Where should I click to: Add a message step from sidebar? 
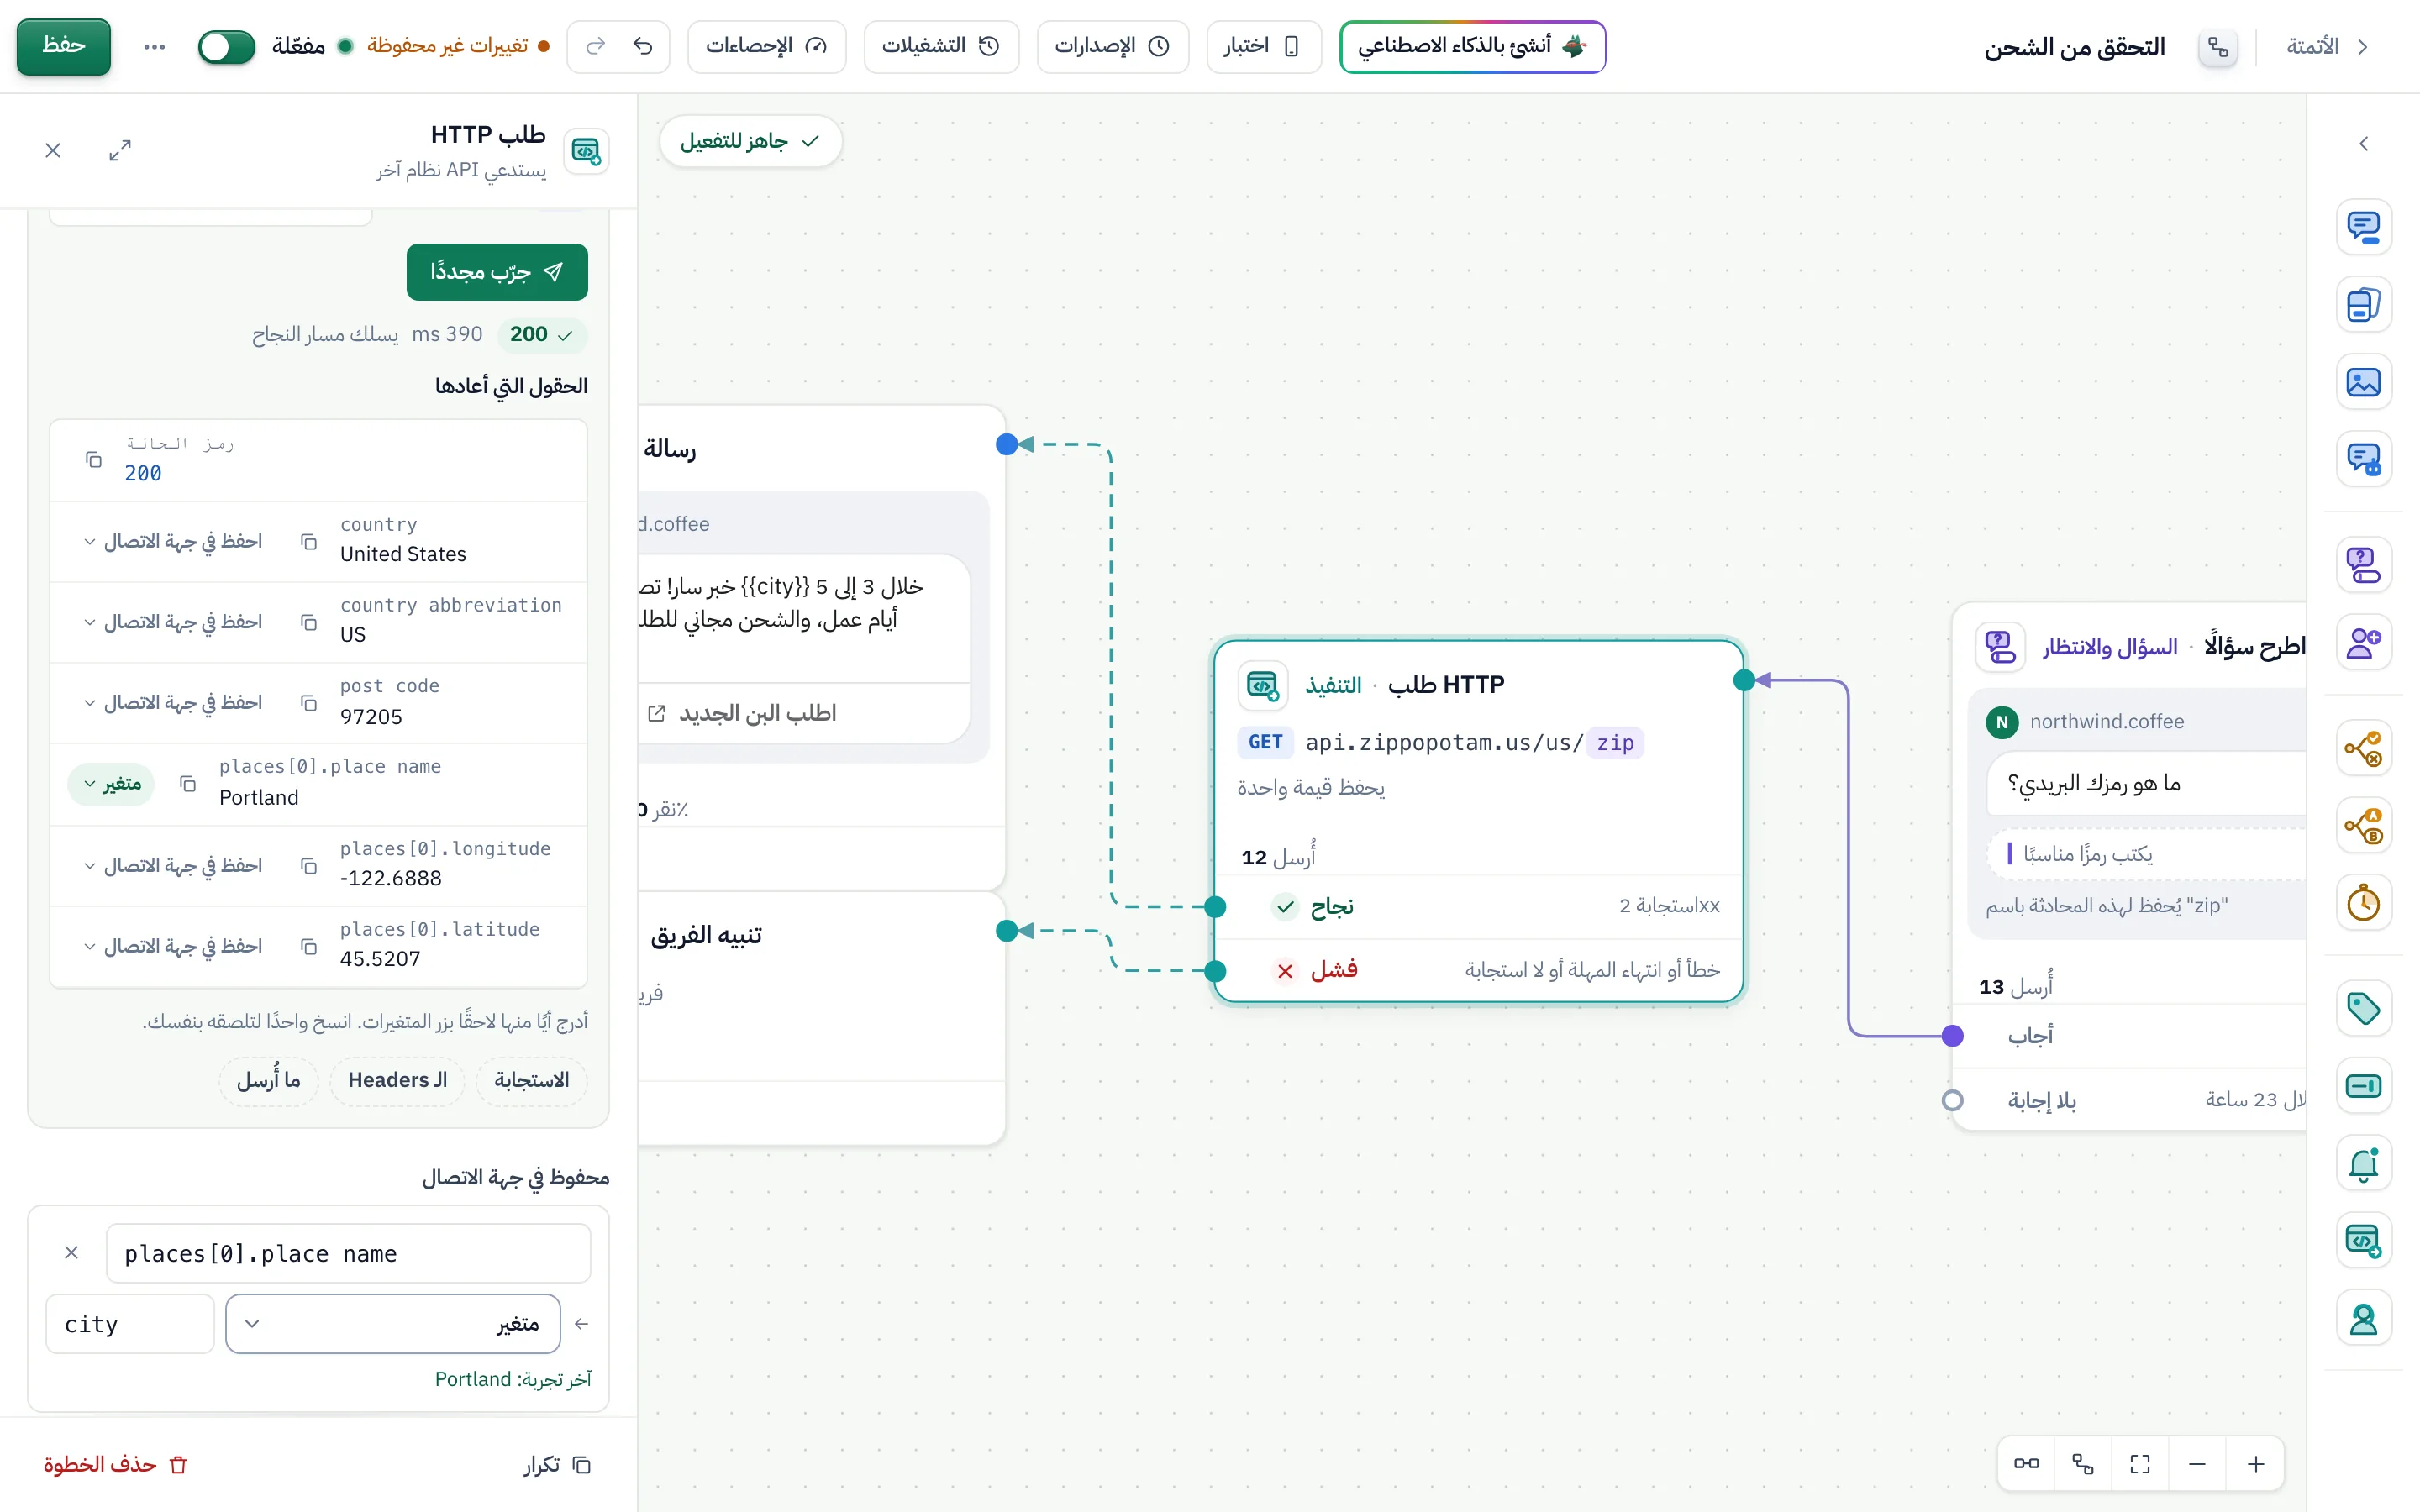(x=2364, y=227)
